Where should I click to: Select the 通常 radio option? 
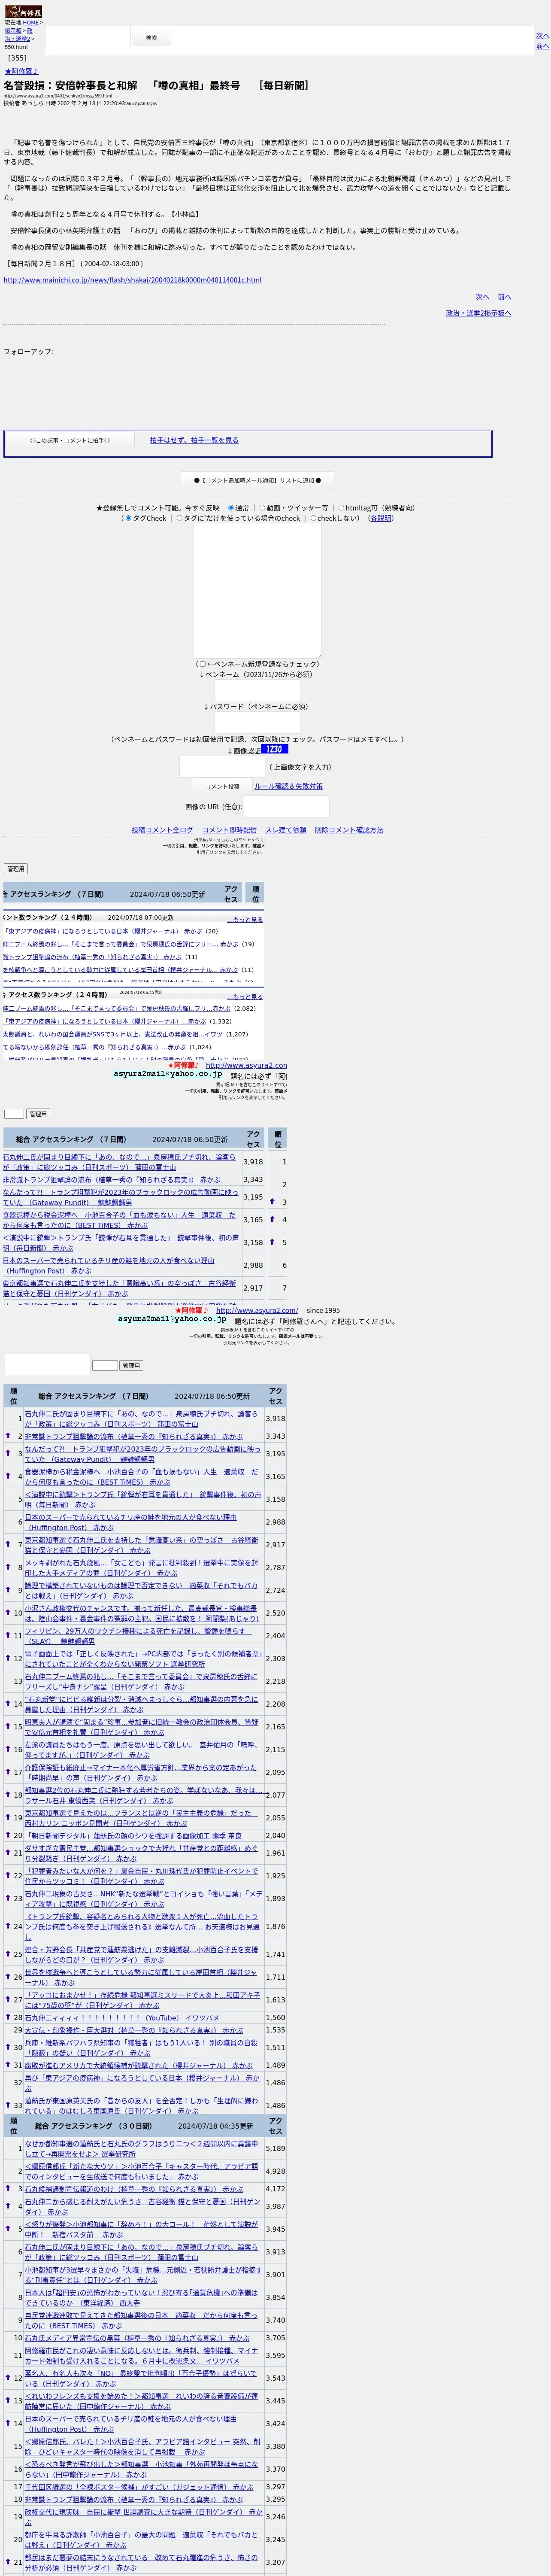point(231,508)
